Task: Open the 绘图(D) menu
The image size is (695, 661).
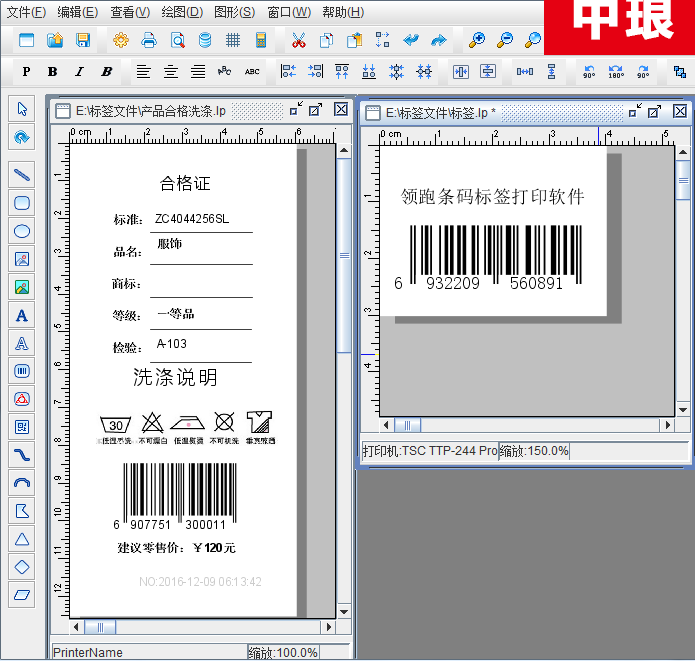Action: 181,12
